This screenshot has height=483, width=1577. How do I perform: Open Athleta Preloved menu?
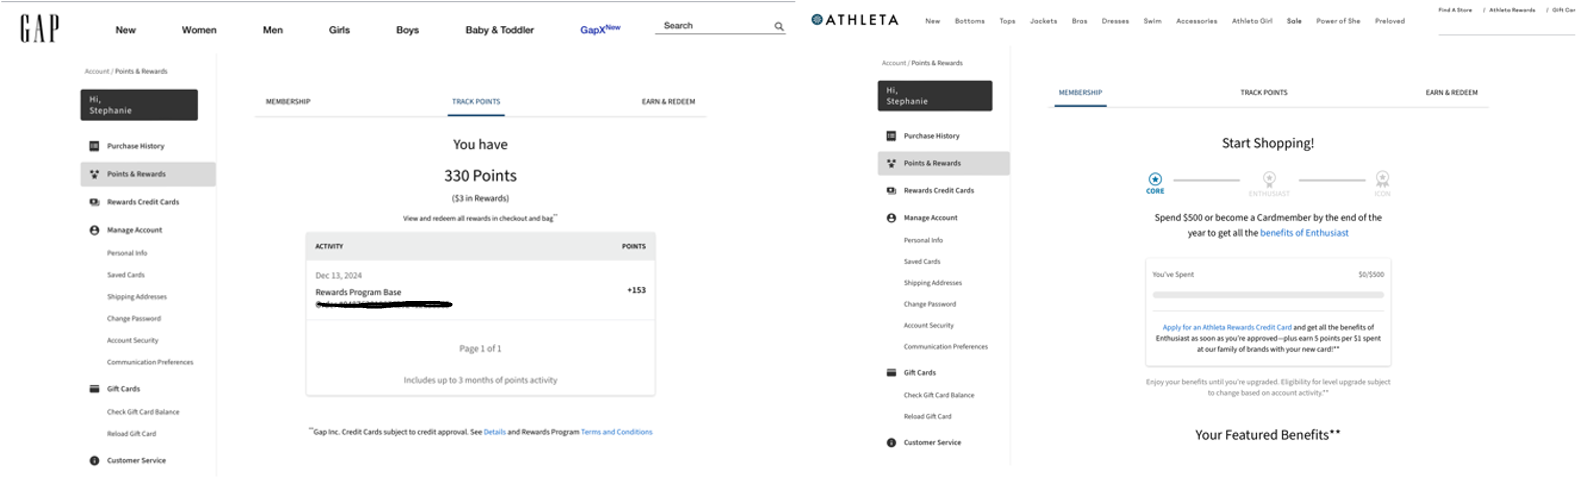1389,21
